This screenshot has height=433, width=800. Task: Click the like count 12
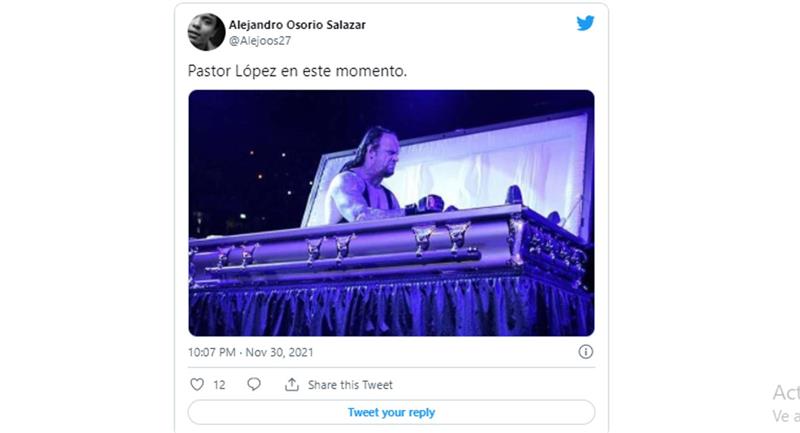[x=219, y=385]
